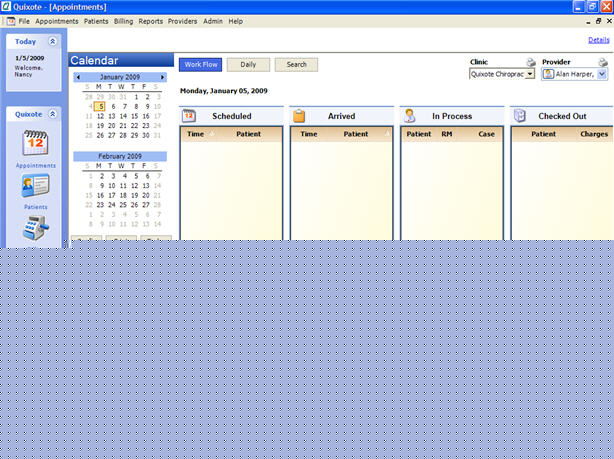Open the File menu
This screenshot has width=614, height=459.
[x=24, y=21]
